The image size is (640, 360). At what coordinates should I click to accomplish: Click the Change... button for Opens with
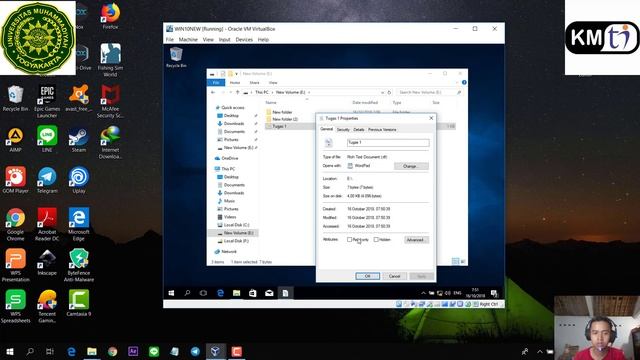(x=411, y=166)
